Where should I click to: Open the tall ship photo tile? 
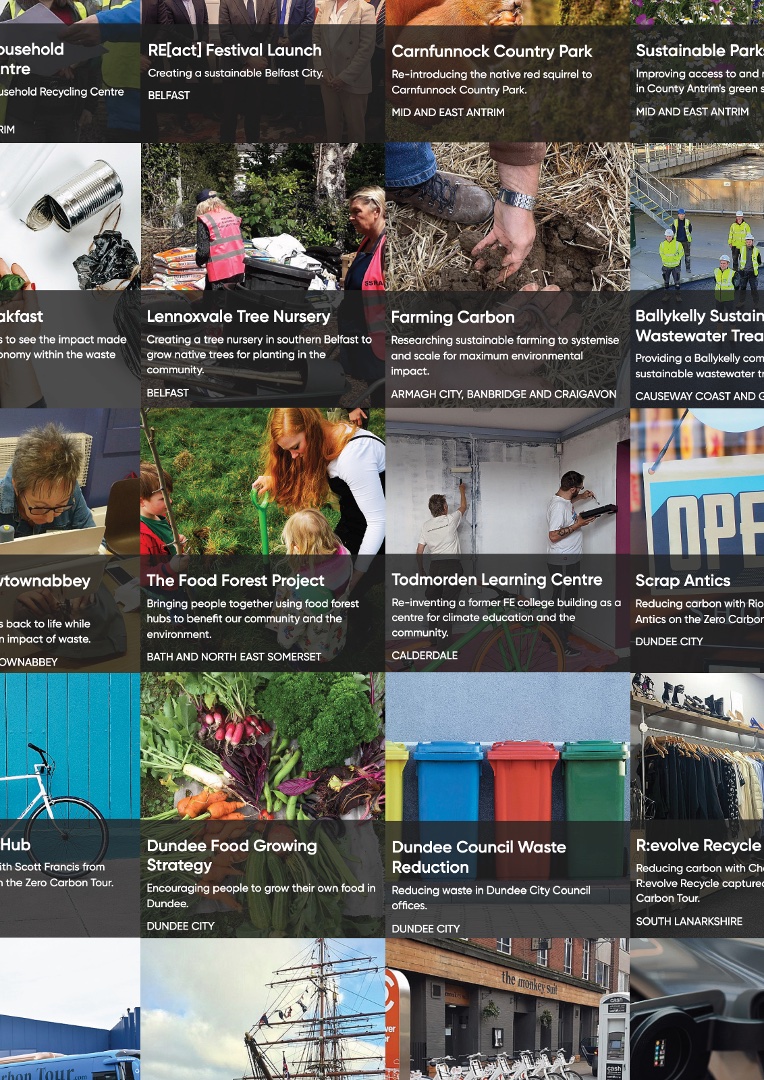pos(262,1008)
